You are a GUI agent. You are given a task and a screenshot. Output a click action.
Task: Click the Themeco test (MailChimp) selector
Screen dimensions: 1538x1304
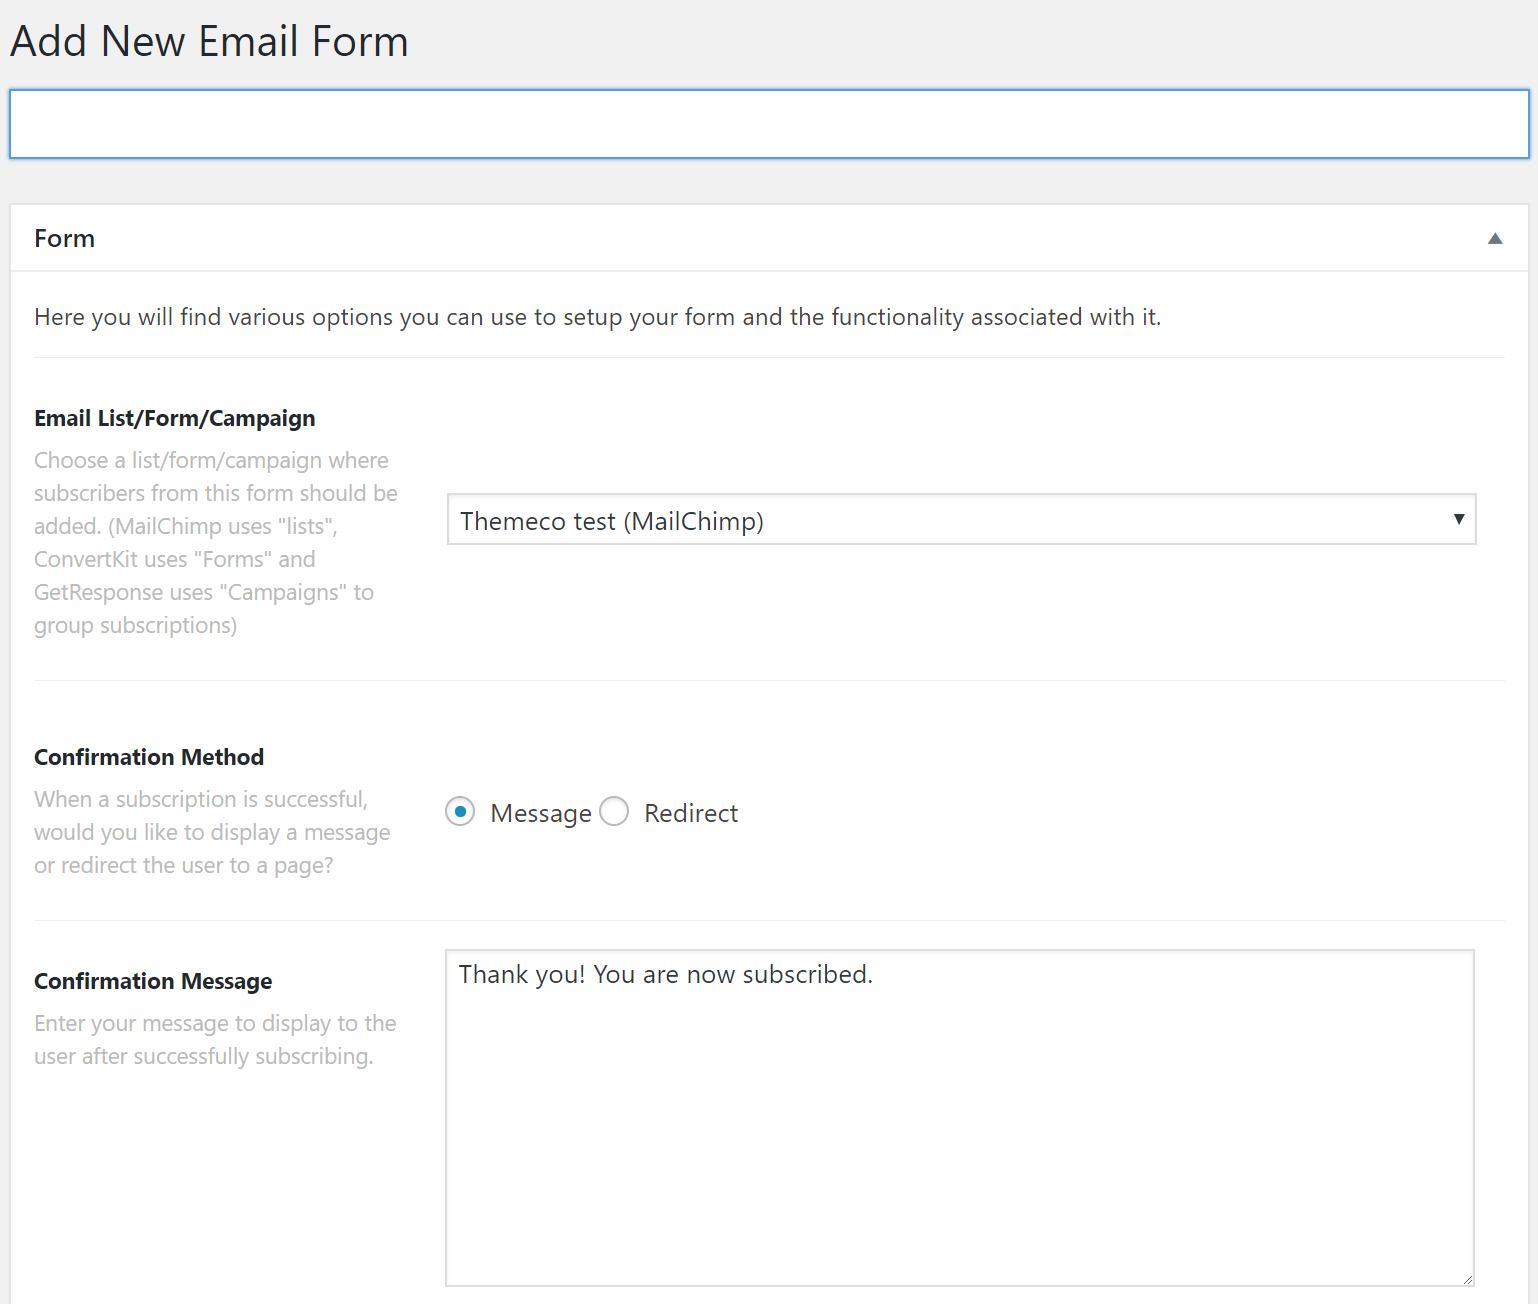click(x=960, y=520)
